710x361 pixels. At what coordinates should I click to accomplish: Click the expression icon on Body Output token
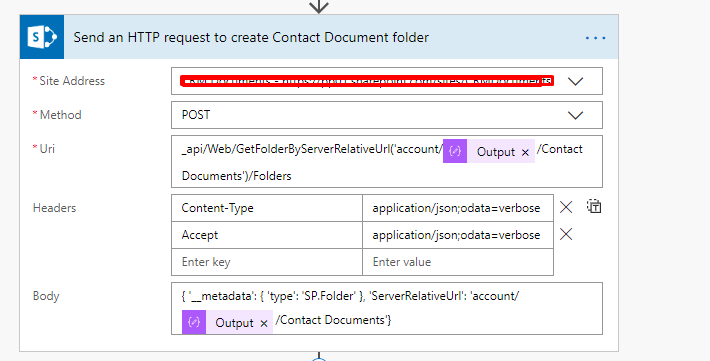[194, 322]
